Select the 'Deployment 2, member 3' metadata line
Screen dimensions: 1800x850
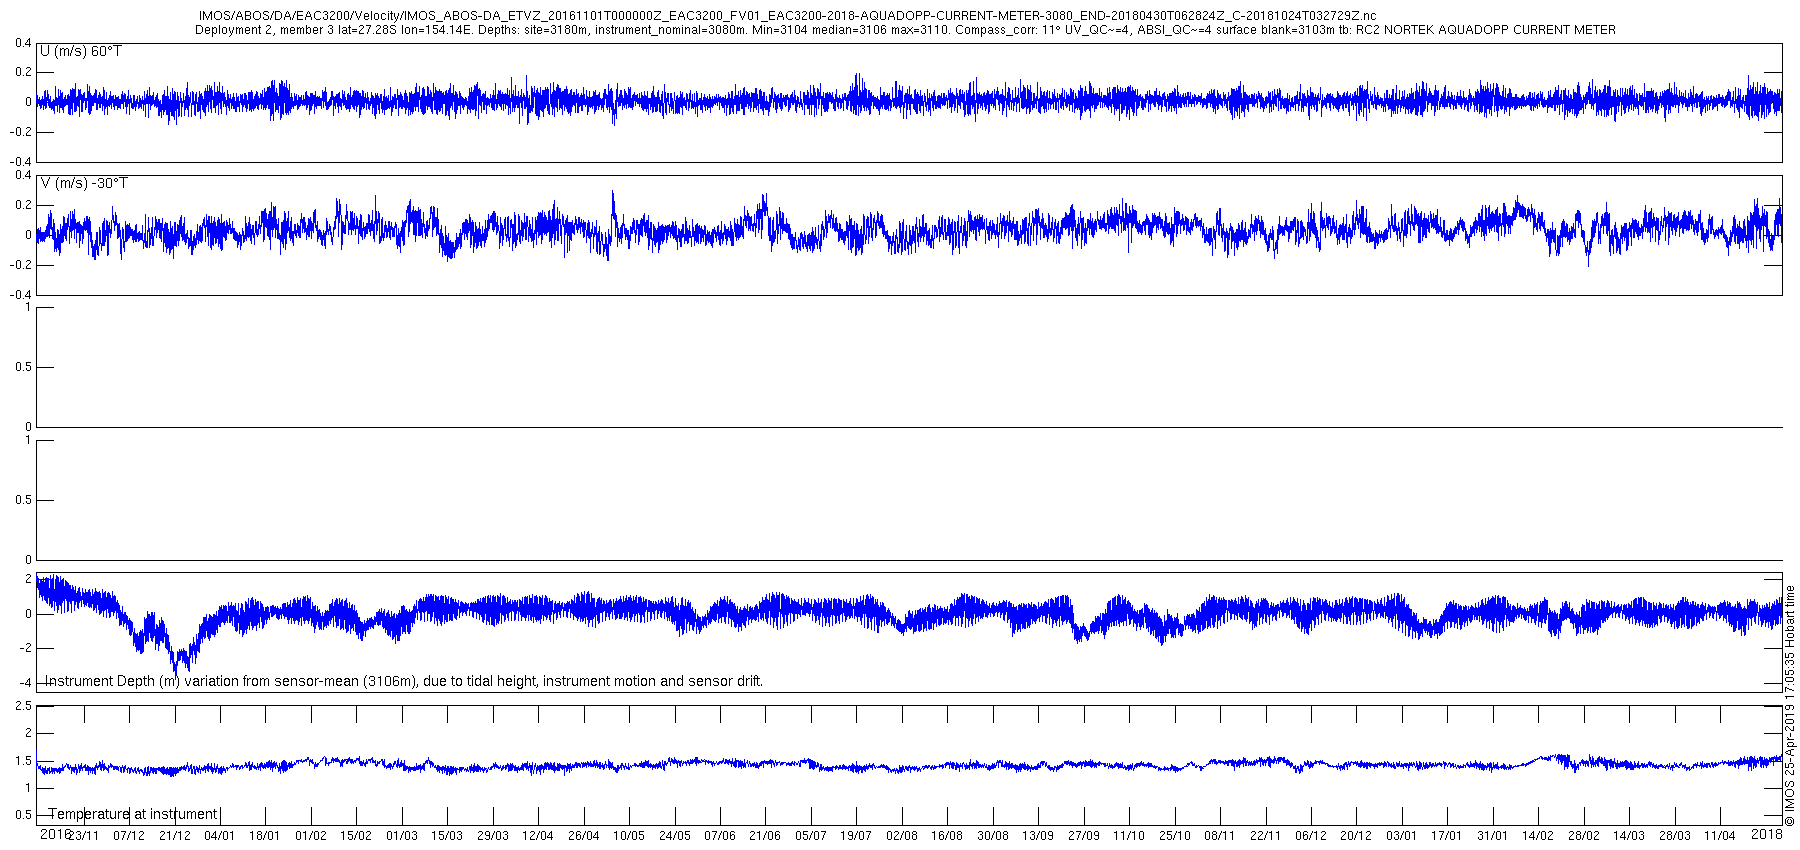tap(905, 30)
